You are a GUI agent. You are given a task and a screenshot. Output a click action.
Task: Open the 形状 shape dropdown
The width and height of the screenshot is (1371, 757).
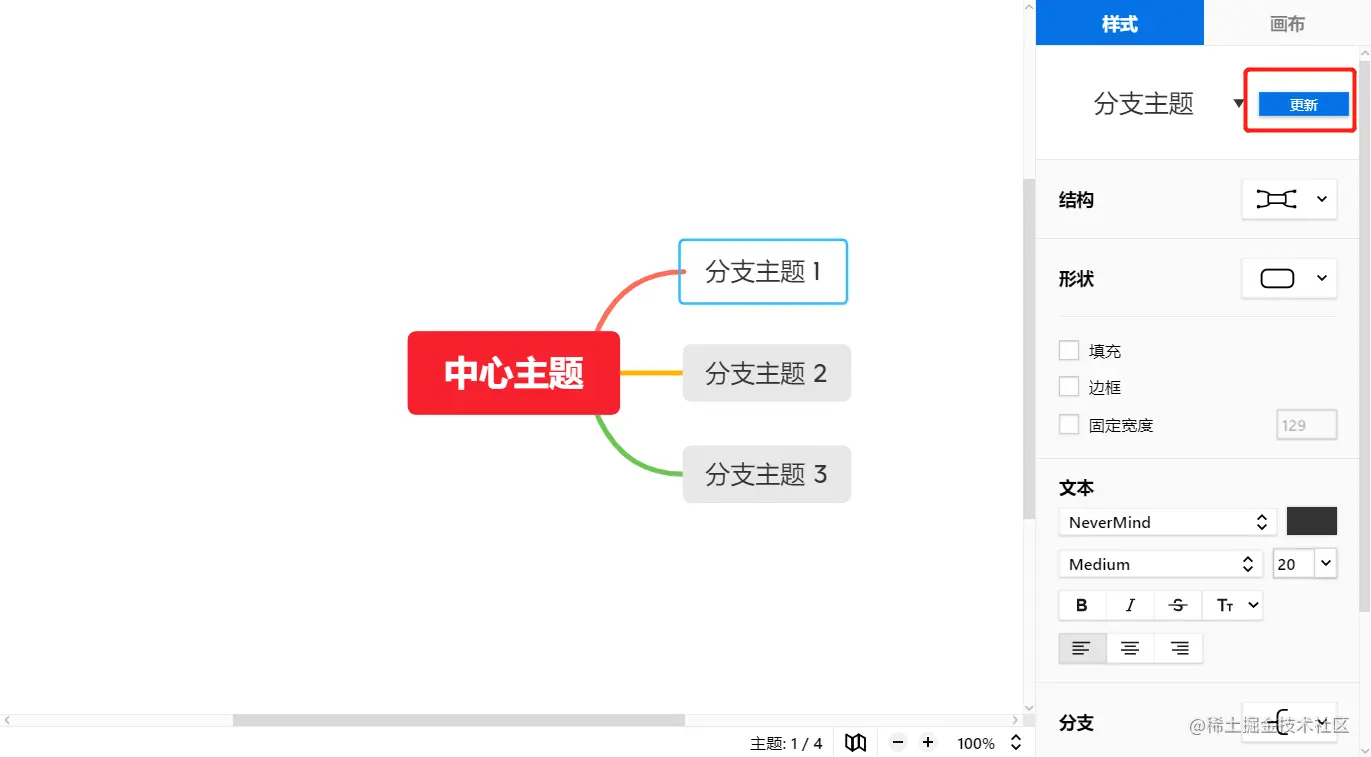pos(1289,278)
